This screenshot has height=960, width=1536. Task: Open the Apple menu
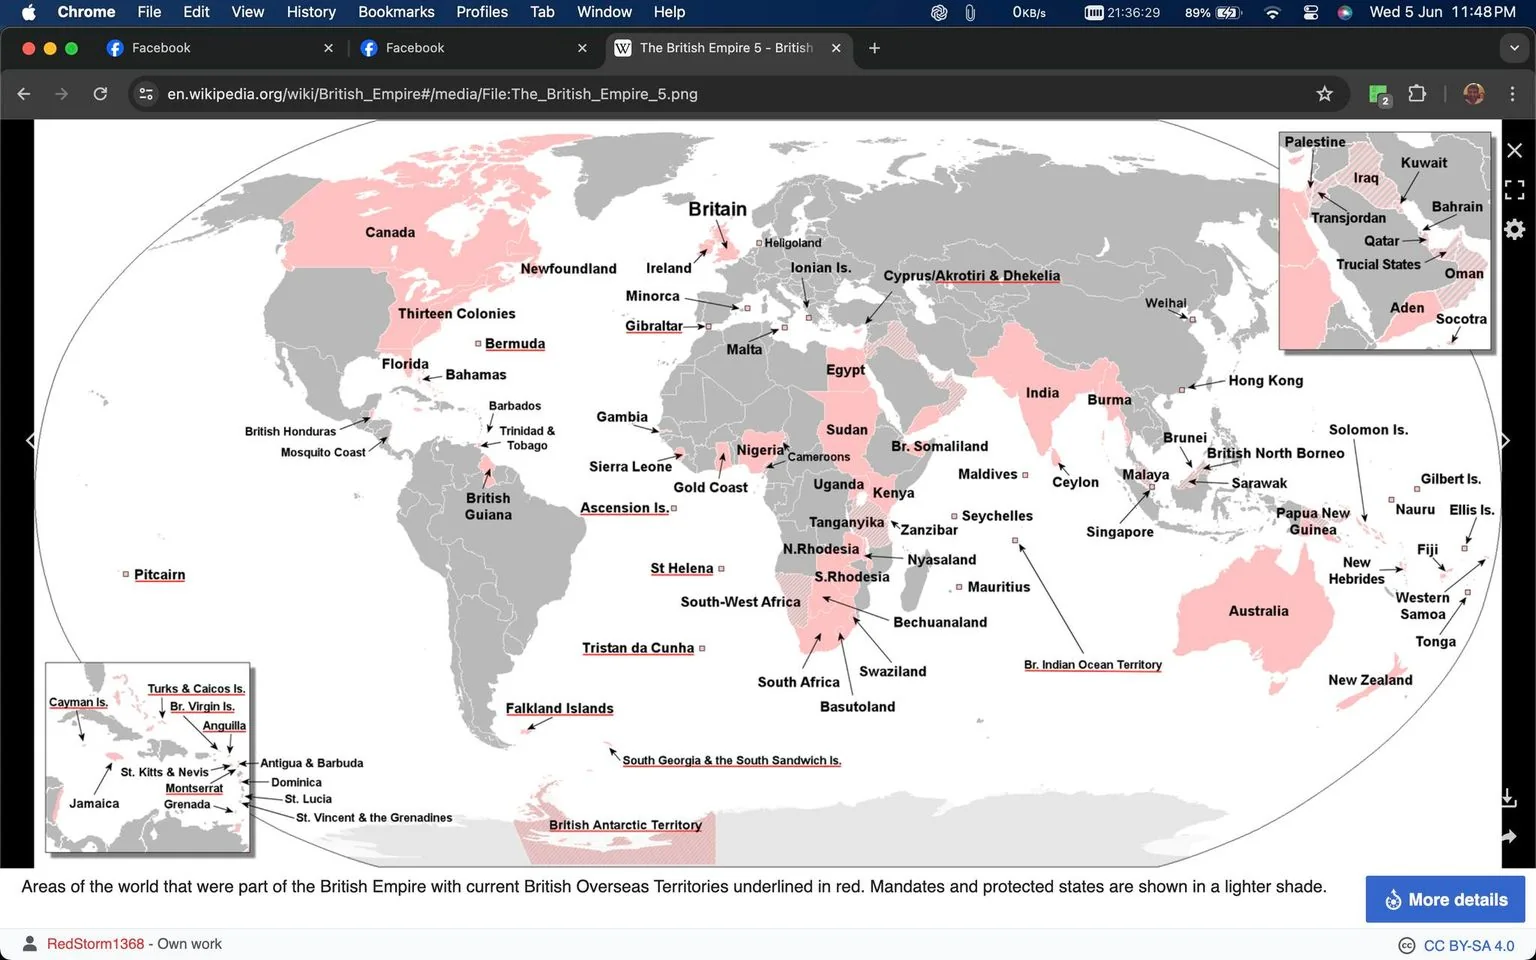click(x=28, y=12)
